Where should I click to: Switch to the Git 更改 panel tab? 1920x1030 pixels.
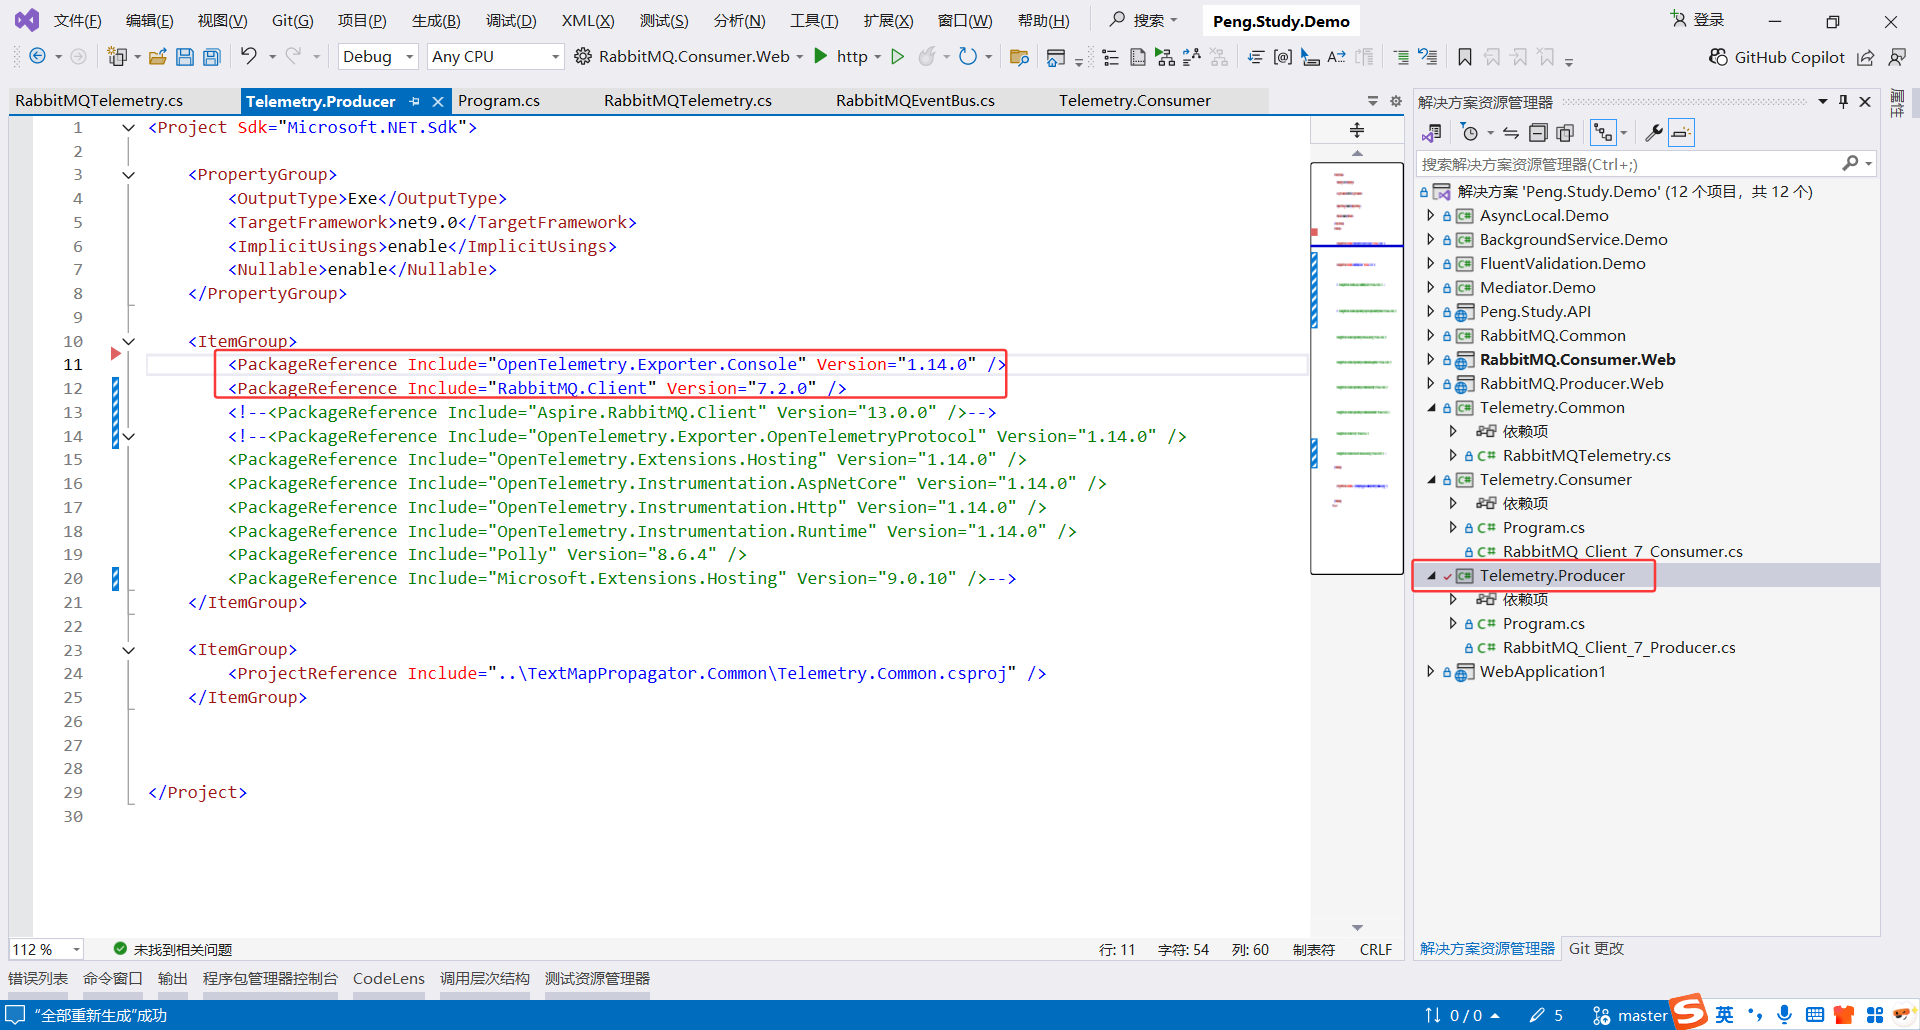(1596, 949)
